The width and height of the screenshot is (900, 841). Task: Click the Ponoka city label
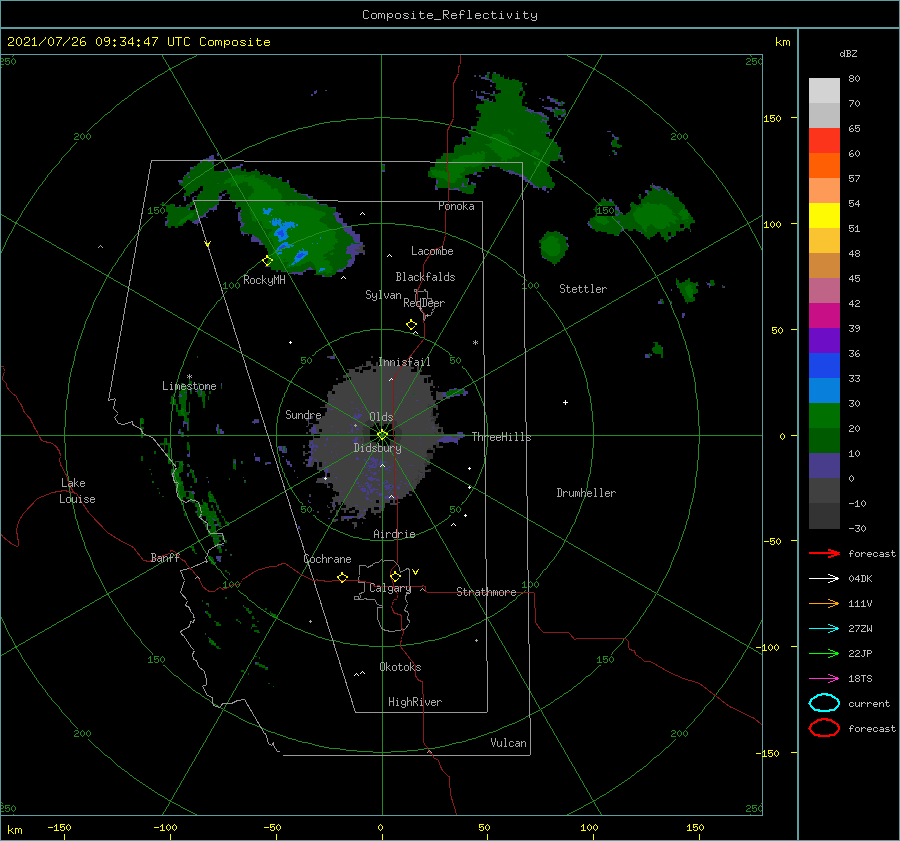(x=456, y=206)
